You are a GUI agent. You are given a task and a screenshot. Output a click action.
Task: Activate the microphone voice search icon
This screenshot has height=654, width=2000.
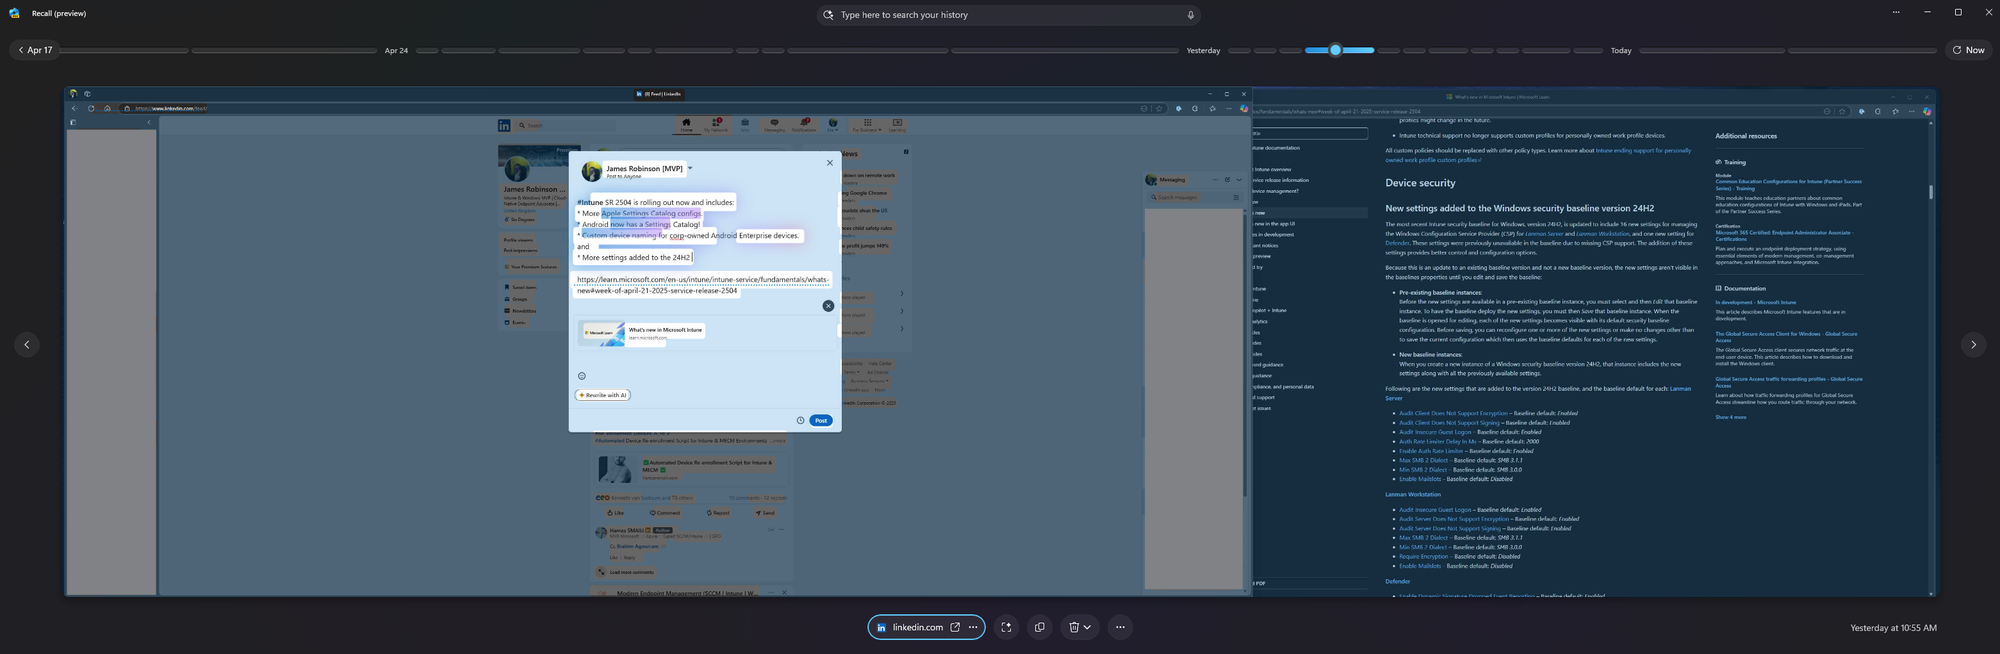point(1190,15)
